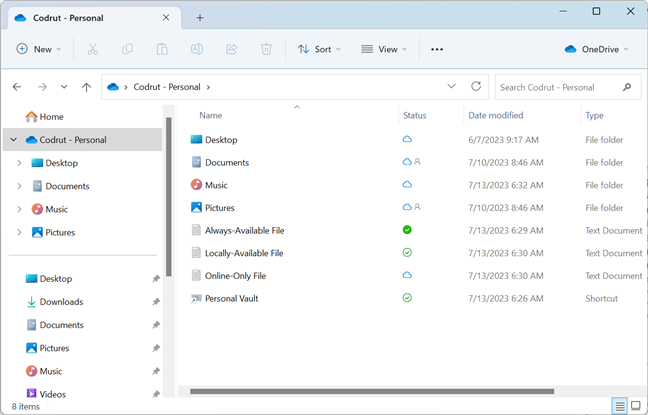Refresh the current folder view
This screenshot has height=415, width=648.
[x=476, y=87]
